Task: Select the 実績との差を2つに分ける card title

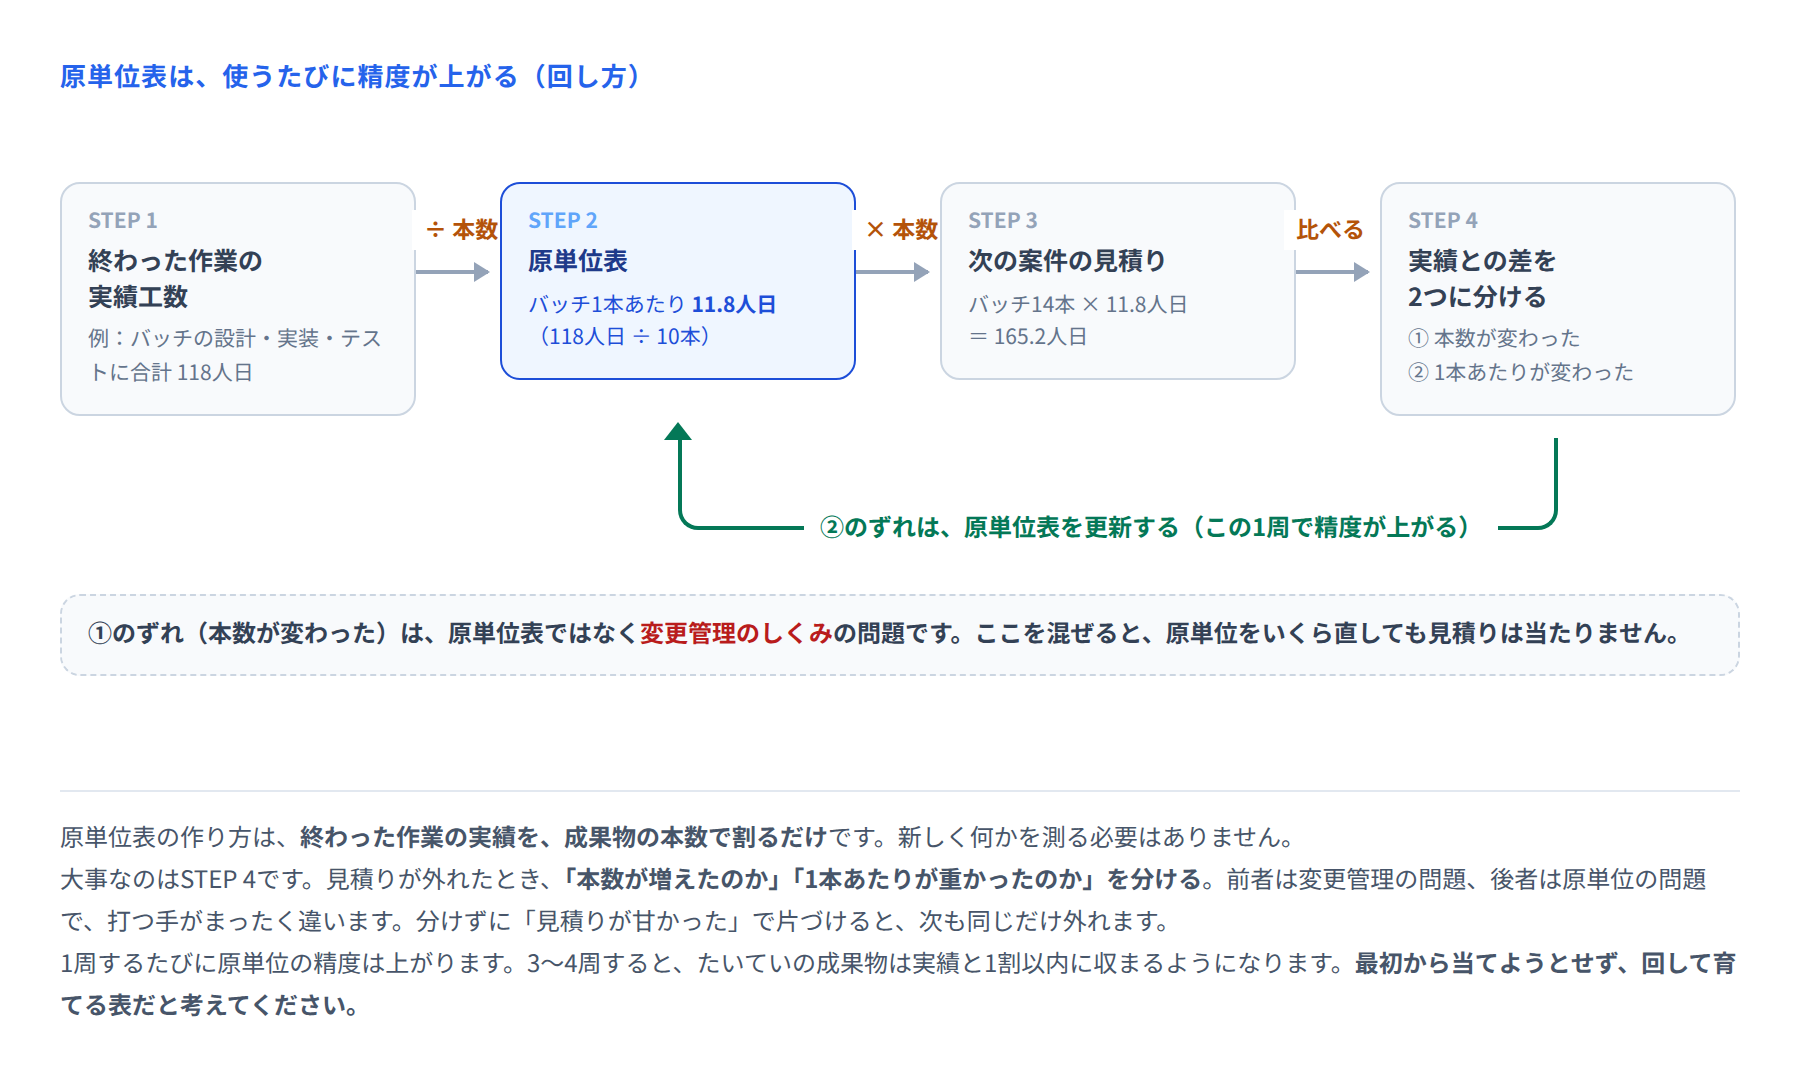Action: coord(1482,279)
